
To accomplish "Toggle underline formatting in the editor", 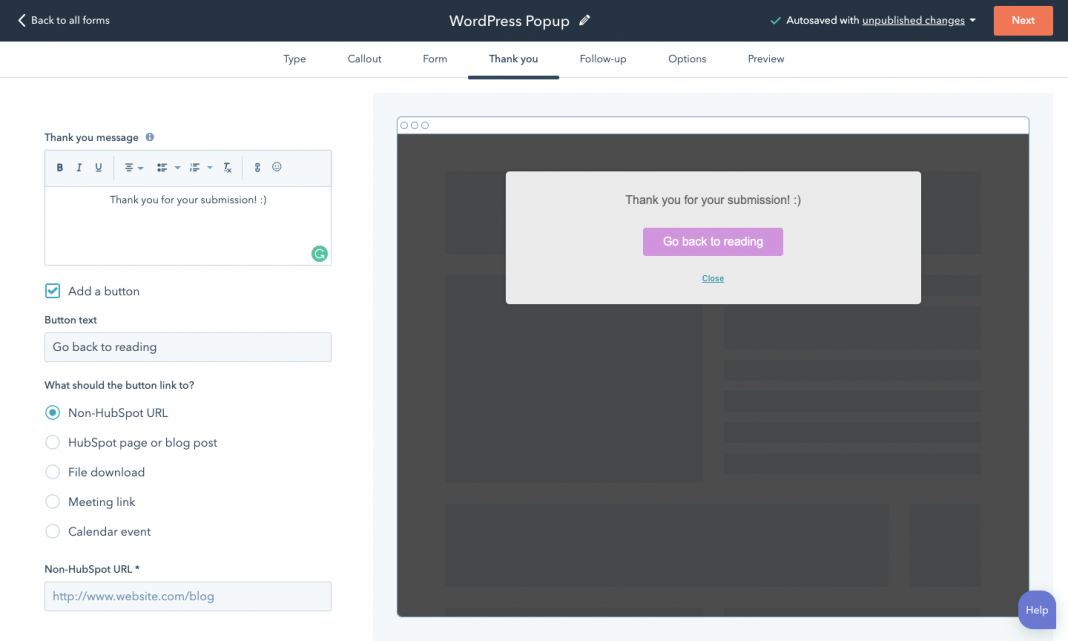I will 98,167.
